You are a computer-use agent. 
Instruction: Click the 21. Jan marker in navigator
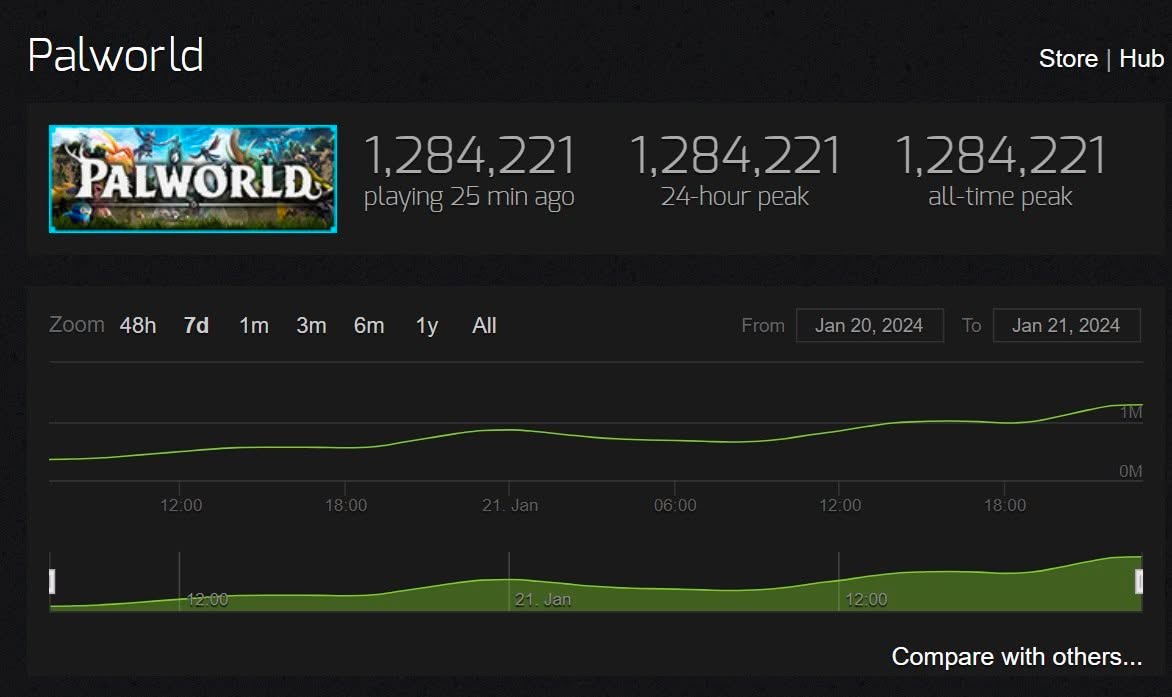(x=542, y=600)
